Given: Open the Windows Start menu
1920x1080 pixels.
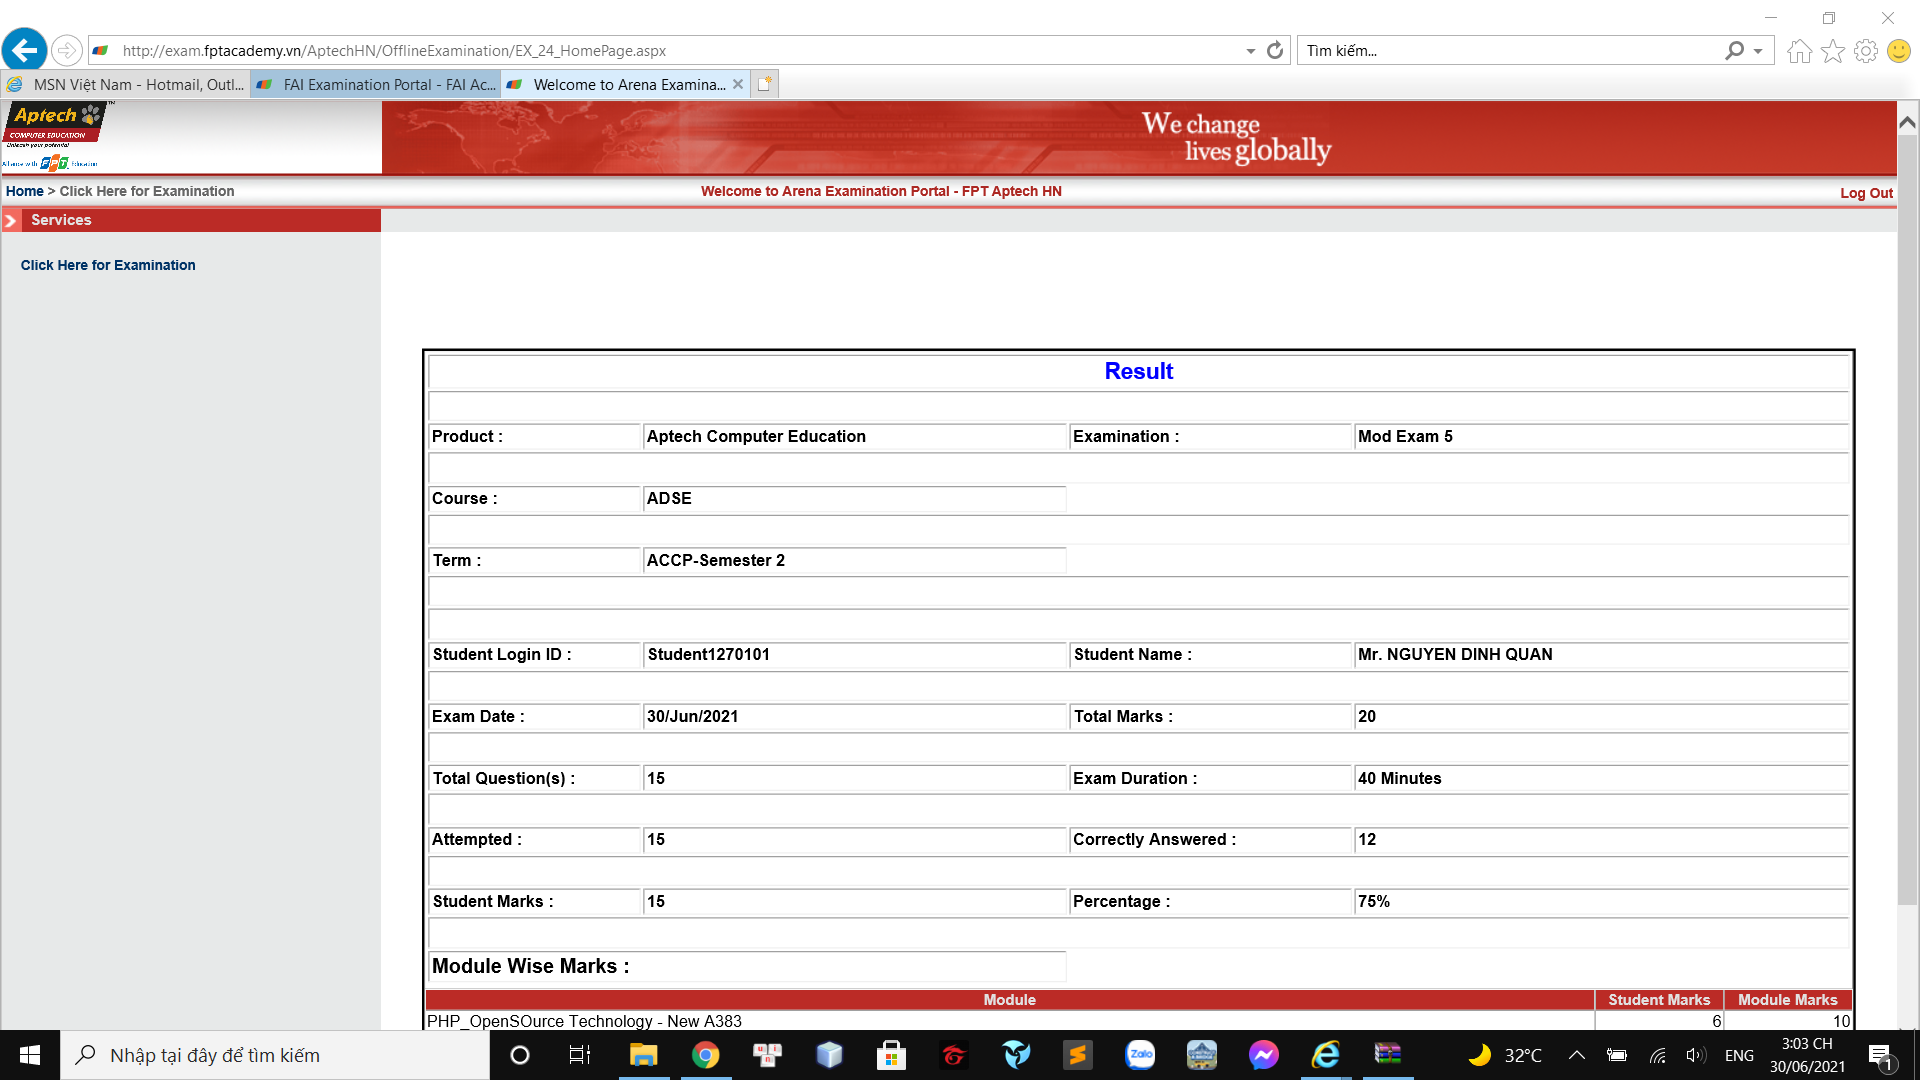Looking at the screenshot, I should [x=30, y=1055].
